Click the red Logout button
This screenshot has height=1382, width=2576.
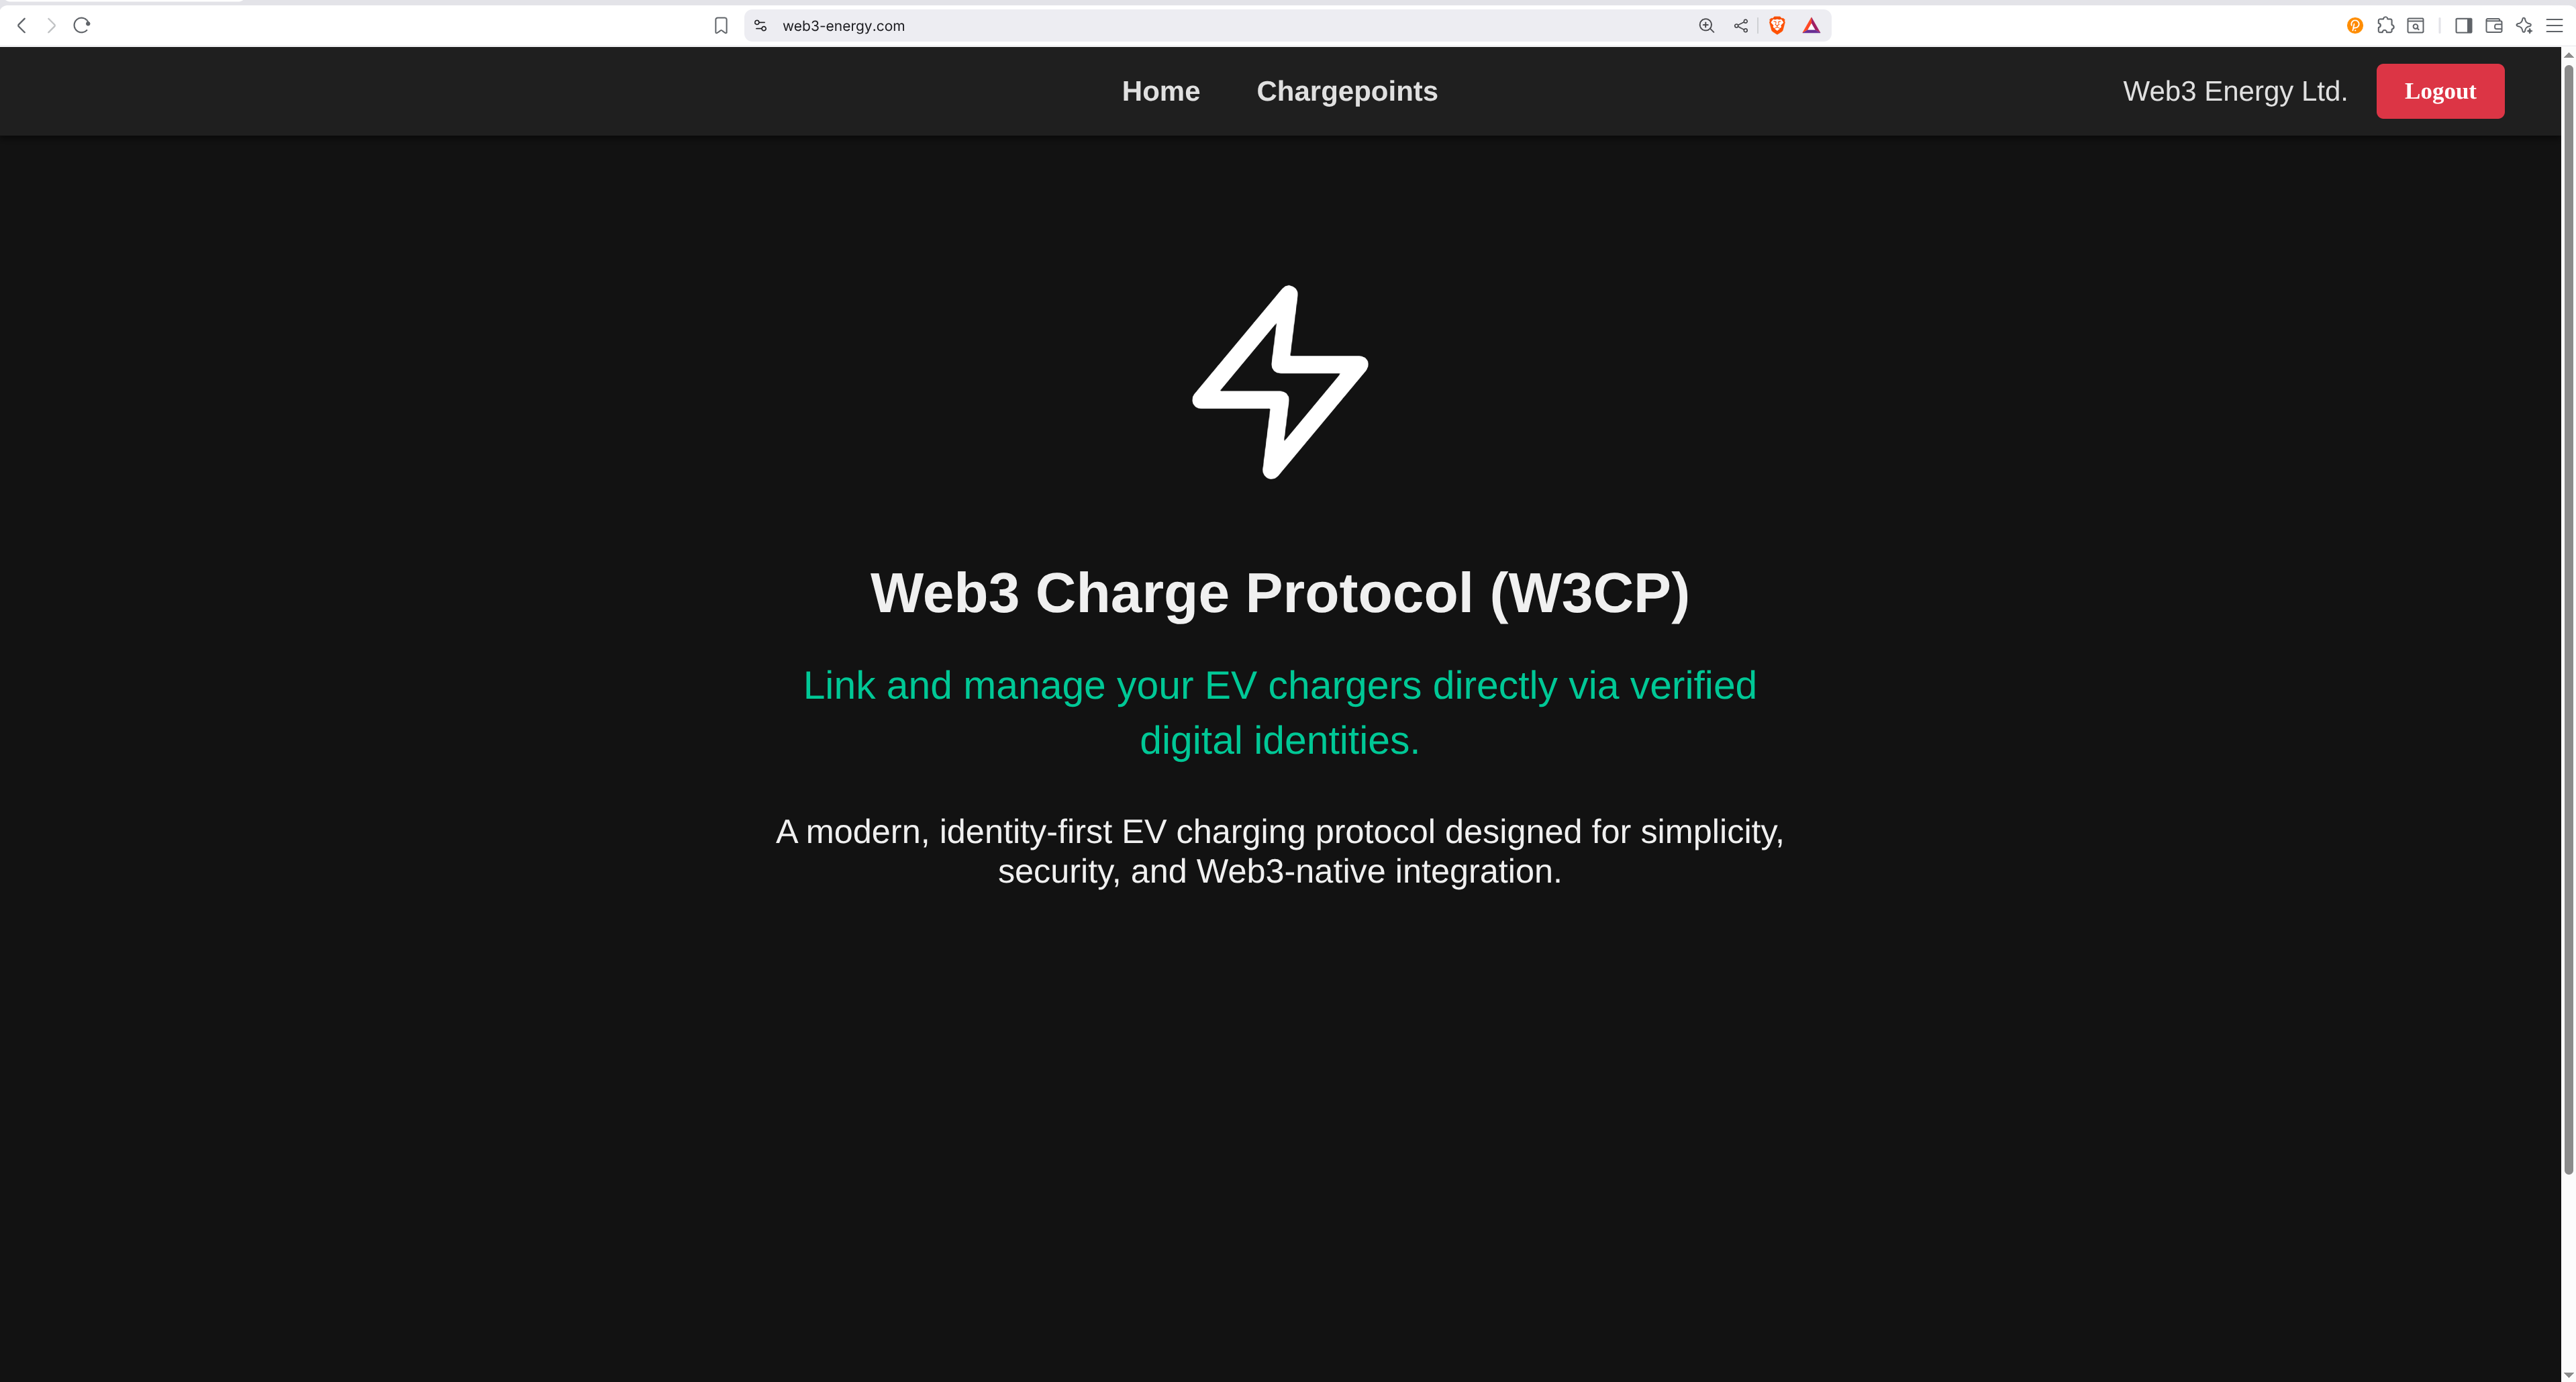pyautogui.click(x=2440, y=91)
